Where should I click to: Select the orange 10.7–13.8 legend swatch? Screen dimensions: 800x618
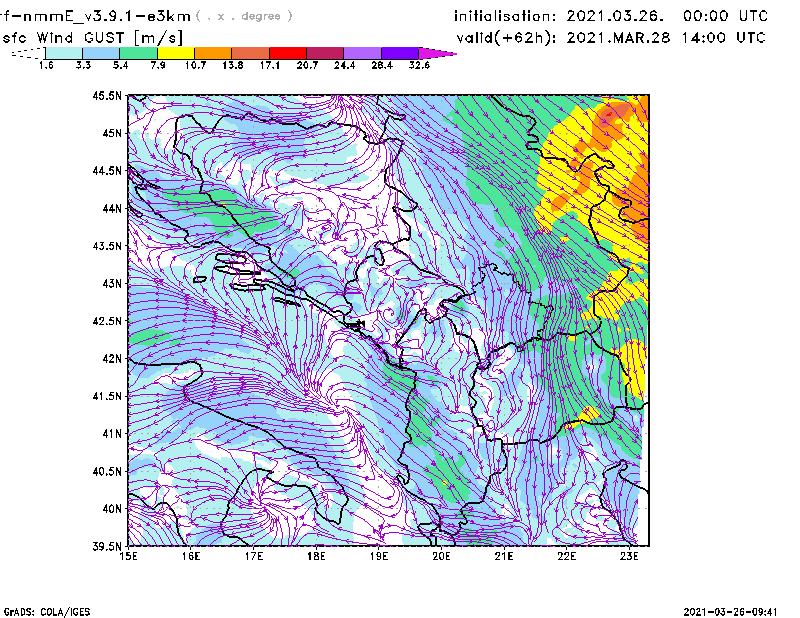pyautogui.click(x=213, y=53)
